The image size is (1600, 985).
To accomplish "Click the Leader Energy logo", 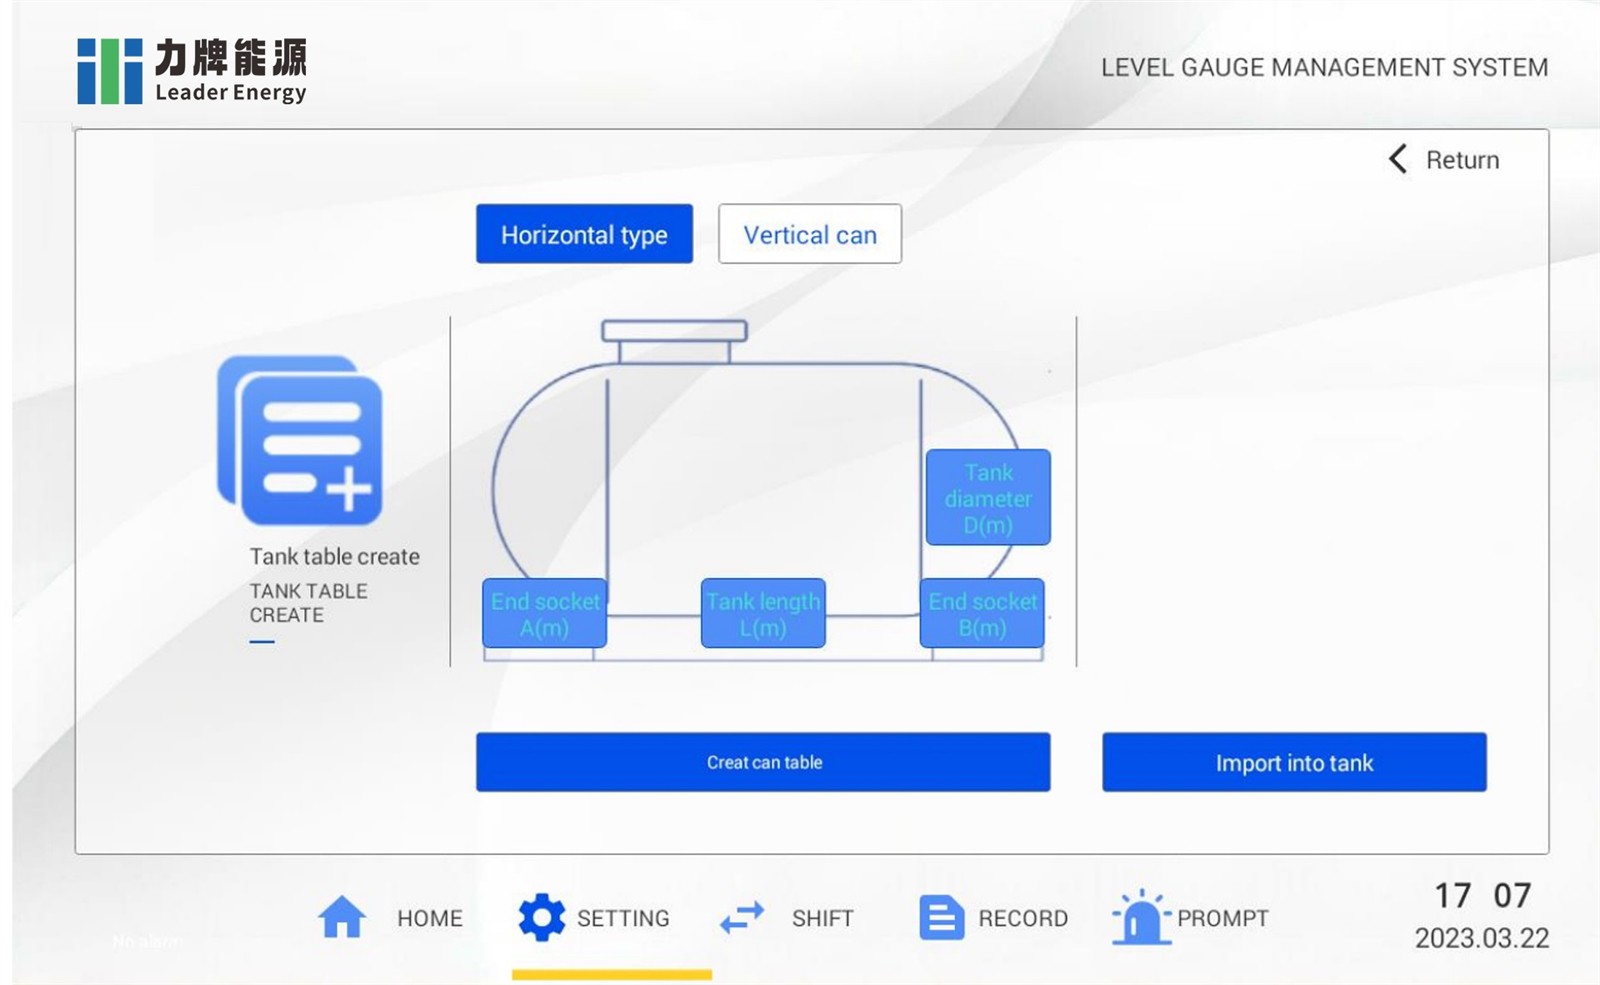I will click(192, 71).
